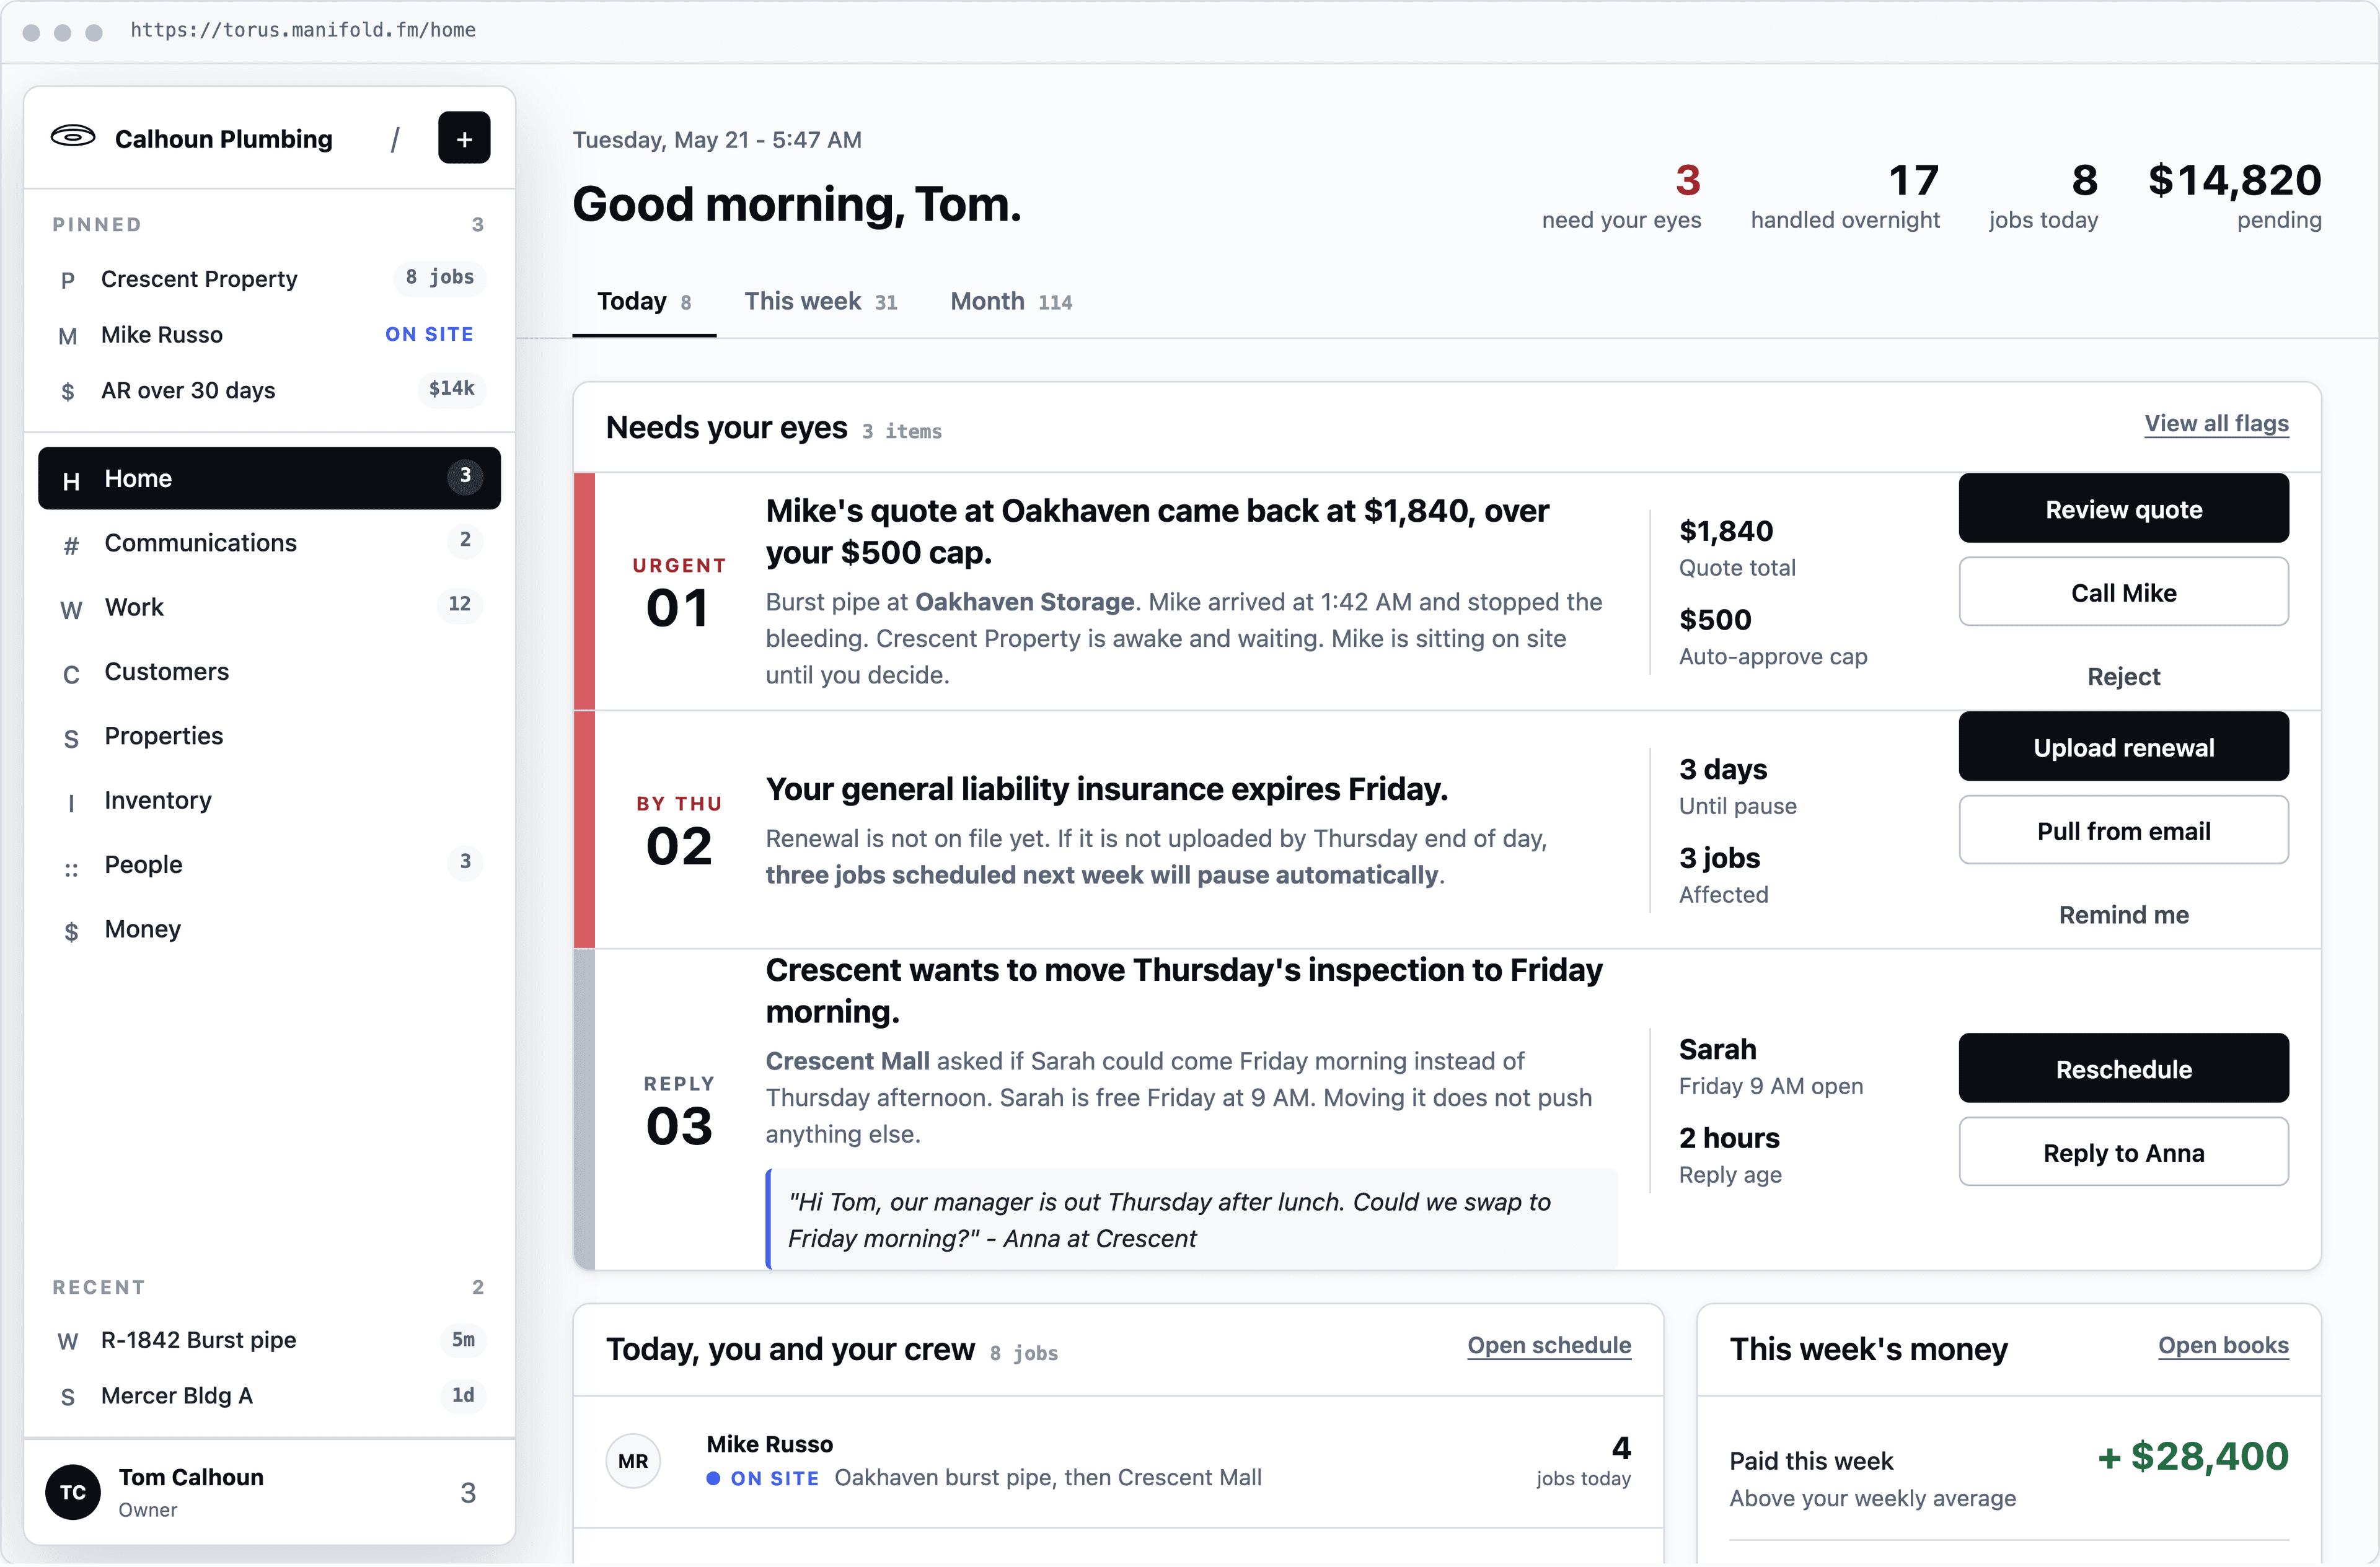Click the hash icon for Communications

[71, 546]
